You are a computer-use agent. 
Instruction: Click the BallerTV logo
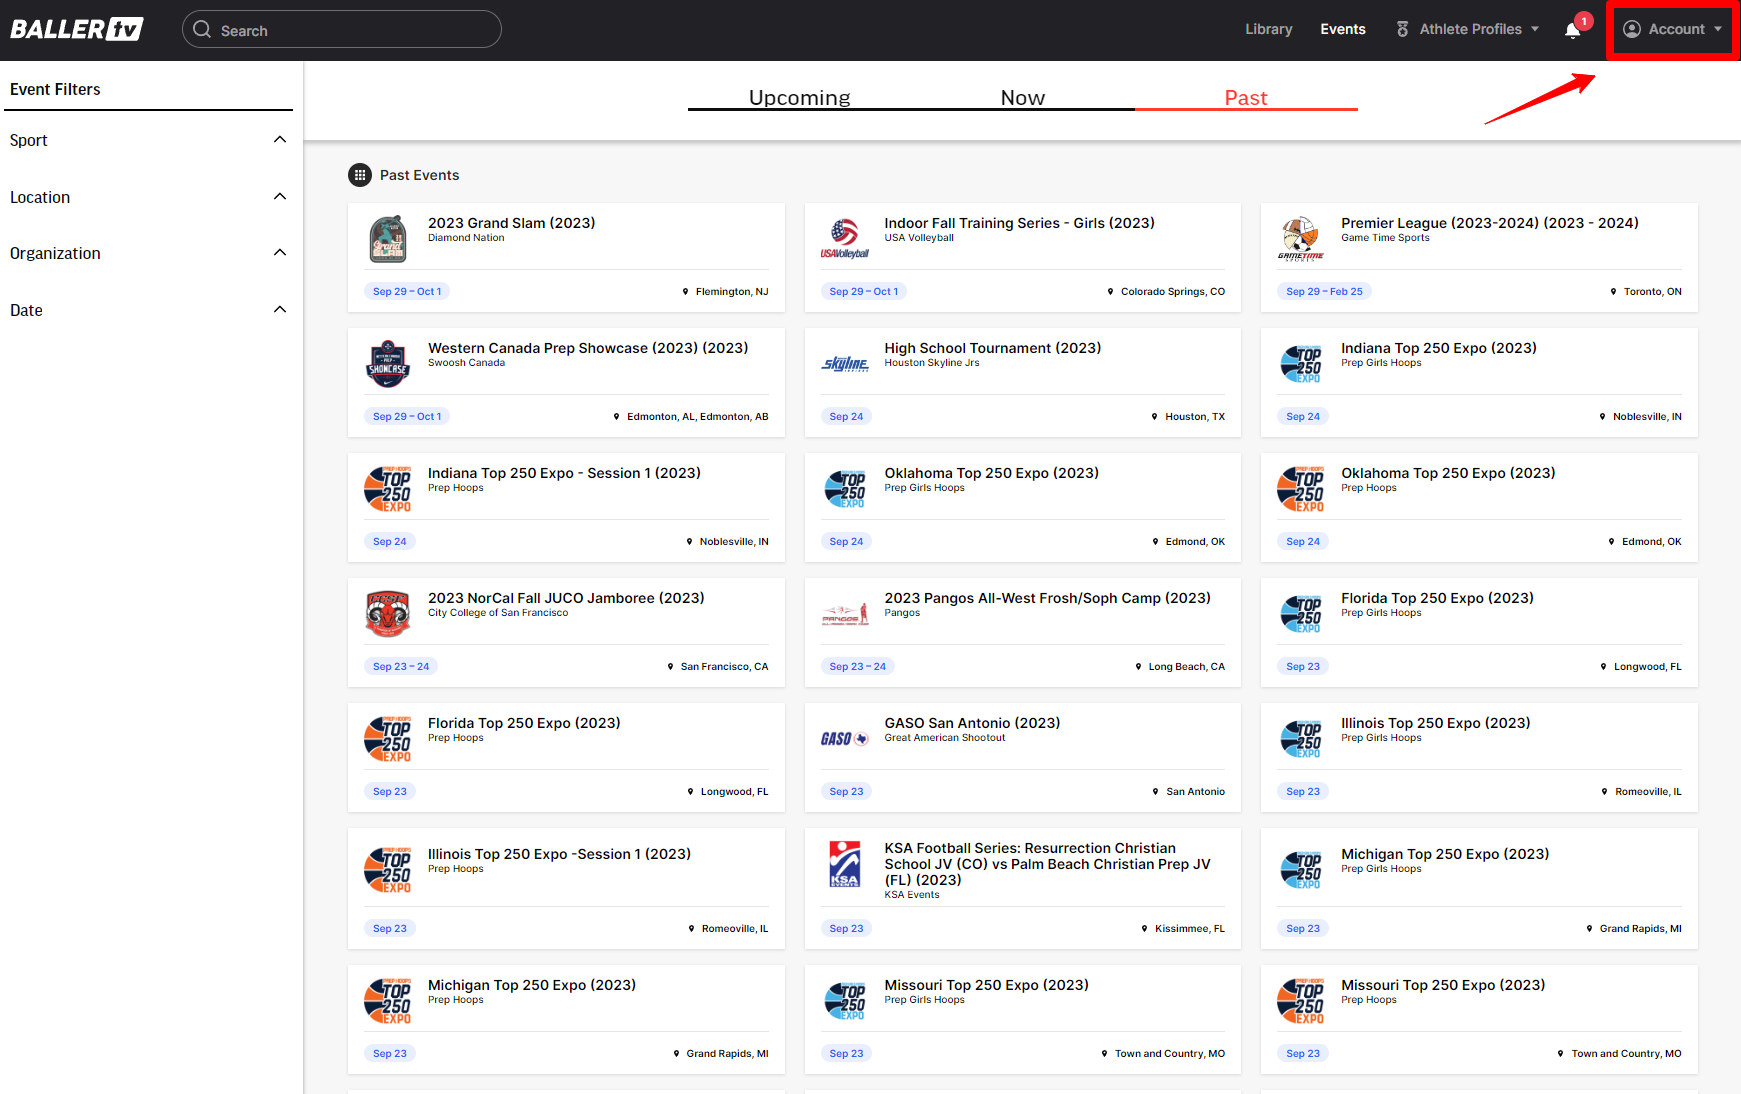[x=77, y=29]
